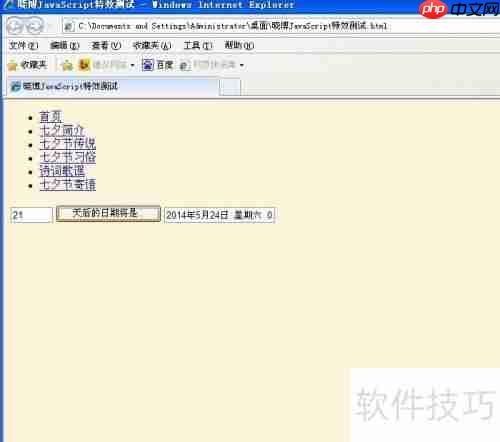
Task: Click the address bar file path
Action: click(233, 26)
